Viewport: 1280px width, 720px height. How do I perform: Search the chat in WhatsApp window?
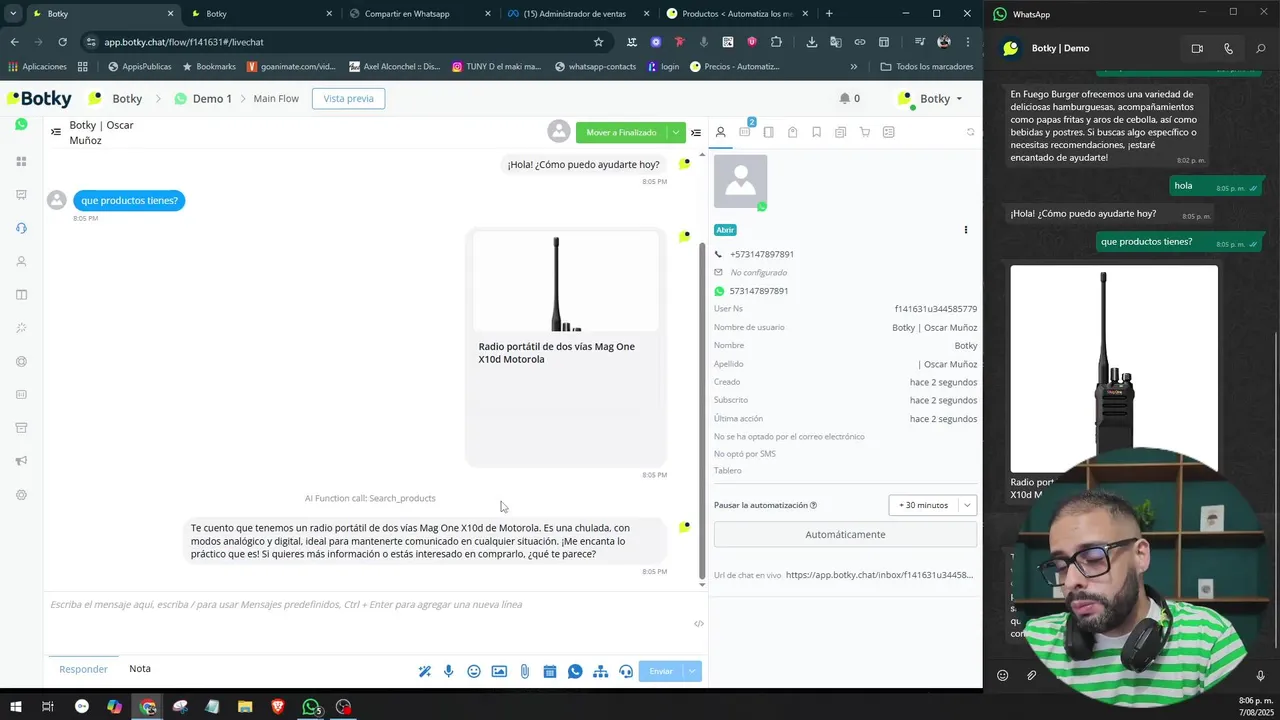pos(1260,48)
